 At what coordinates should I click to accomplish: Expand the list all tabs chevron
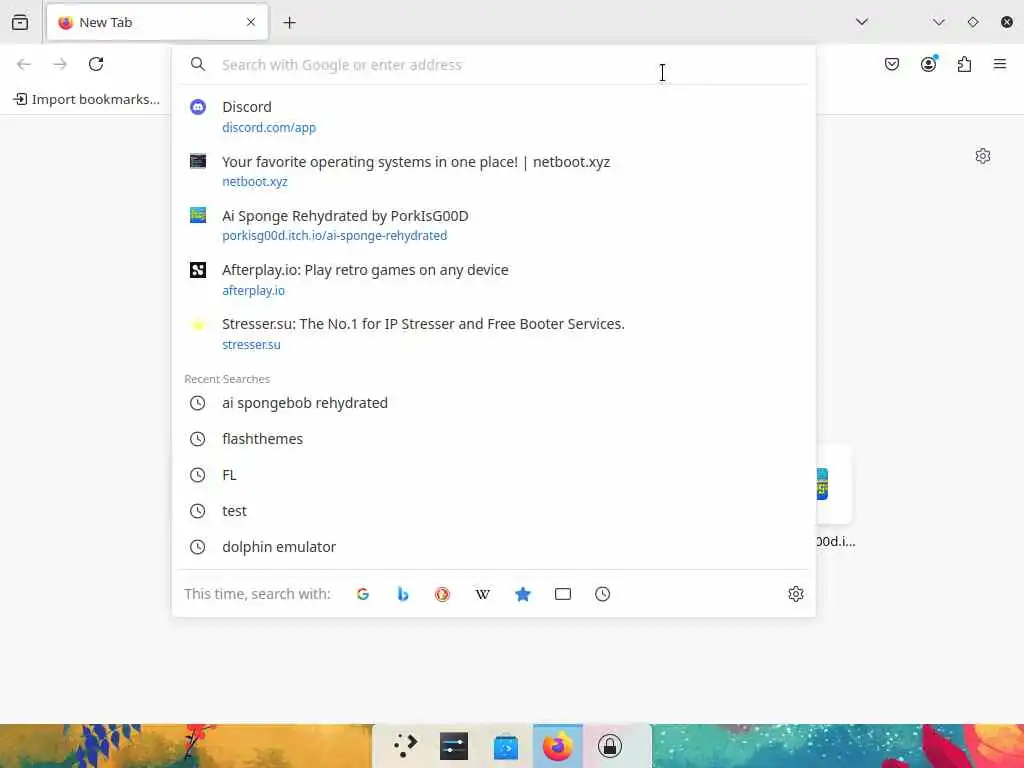(862, 22)
